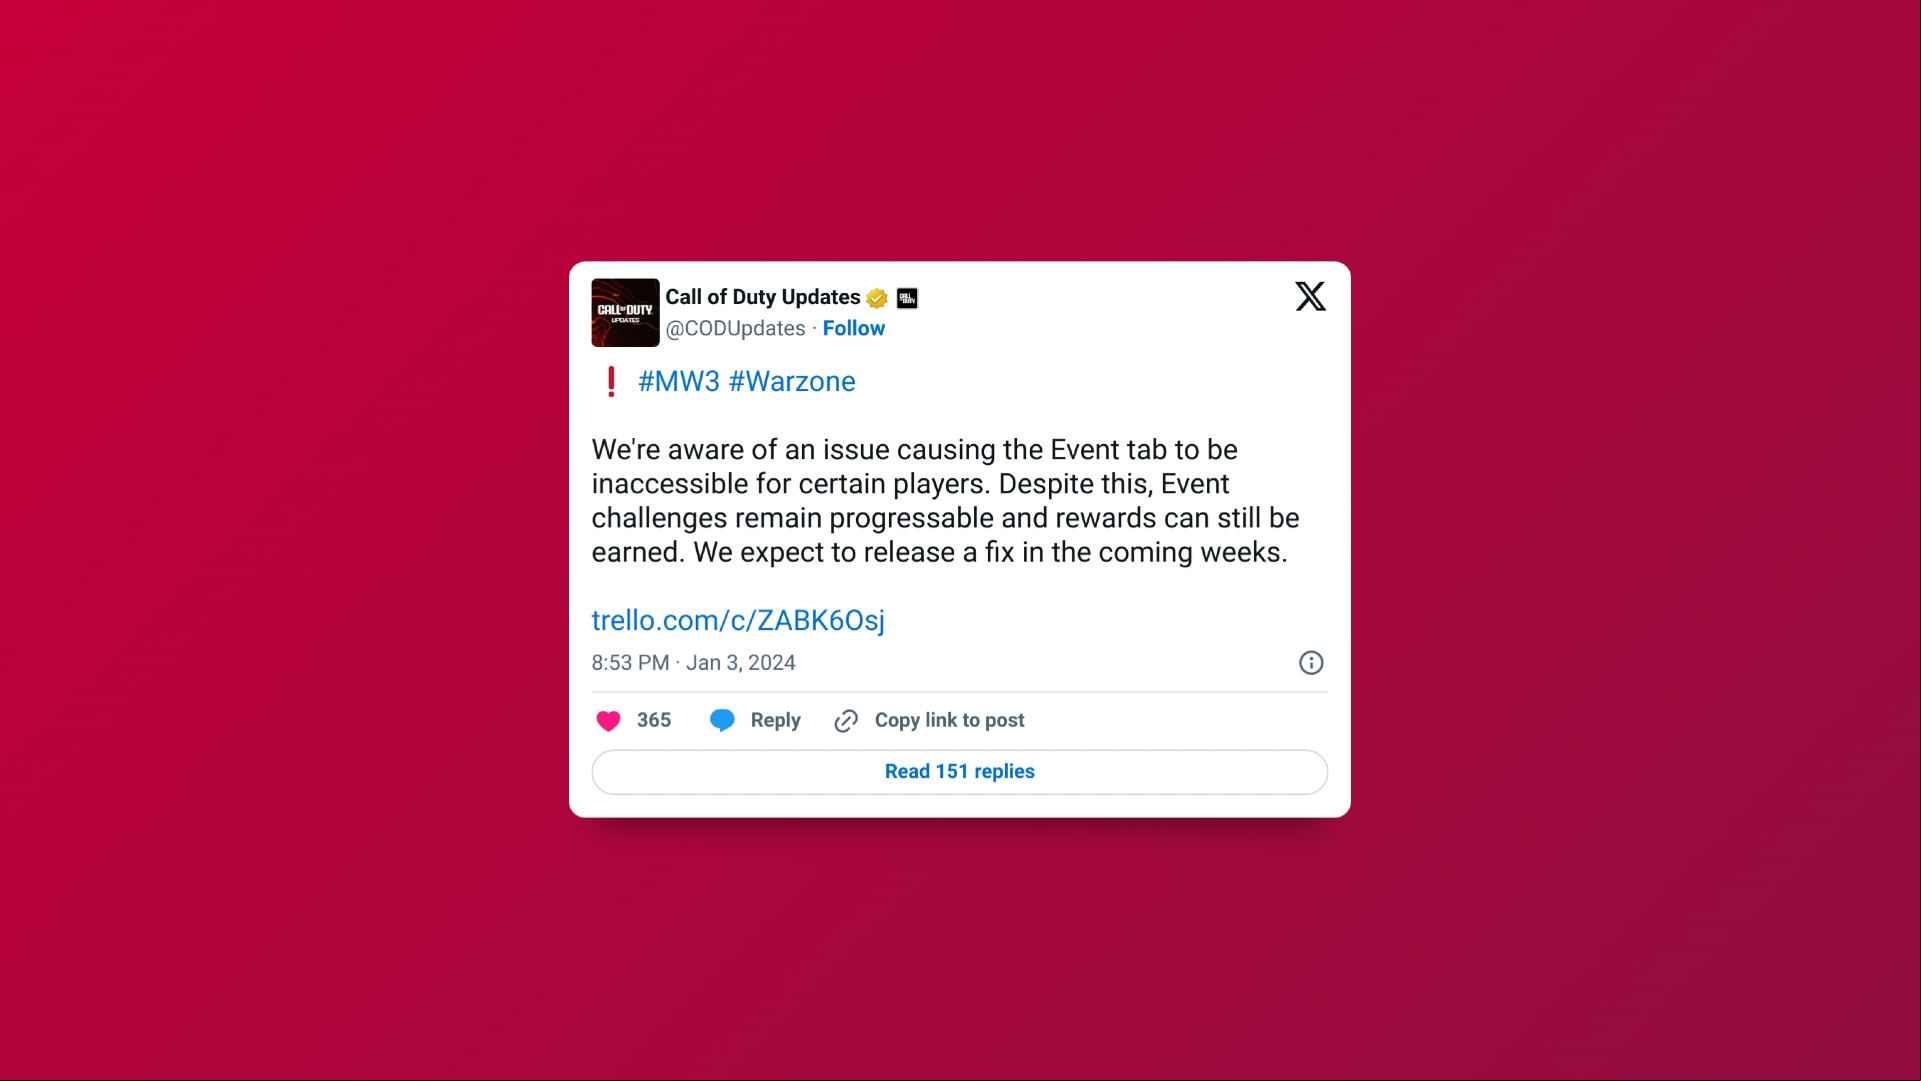Click the 365 likes count

tap(654, 720)
